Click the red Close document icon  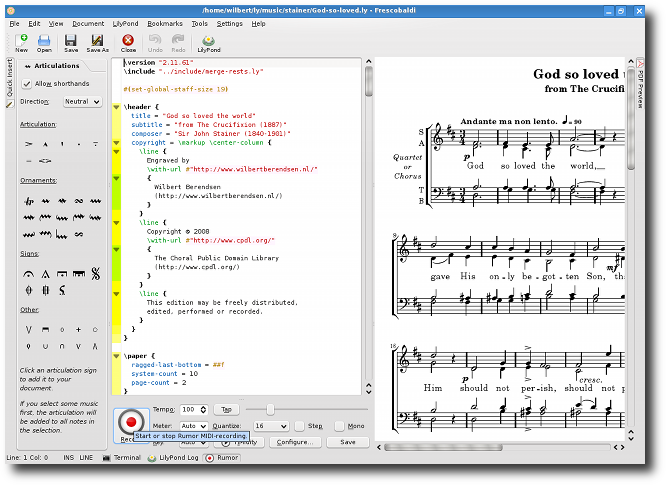128,43
